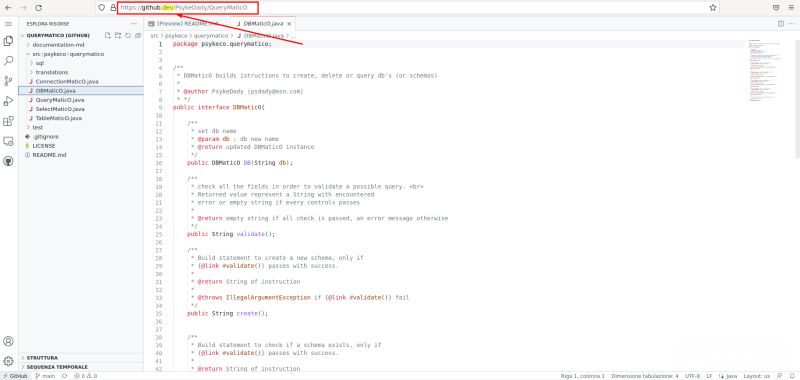800x380 pixels.
Task: Click the site security lock icon
Action: 113,8
